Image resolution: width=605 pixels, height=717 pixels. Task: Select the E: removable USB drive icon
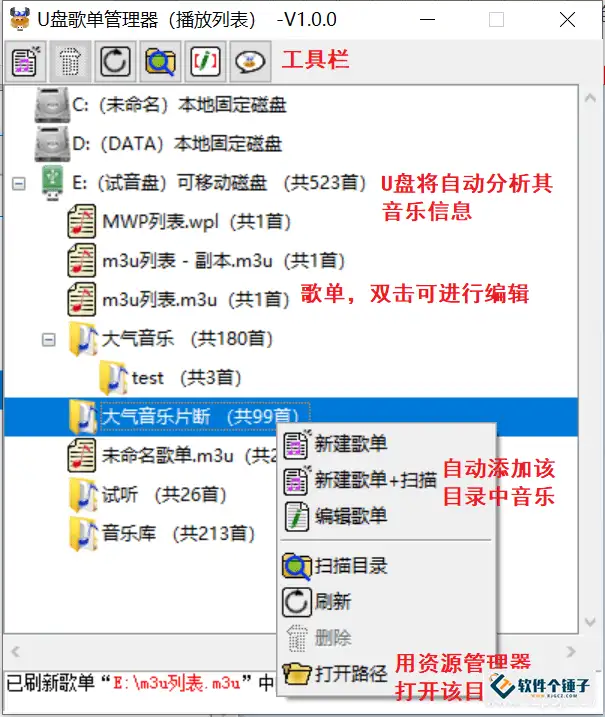click(x=52, y=183)
